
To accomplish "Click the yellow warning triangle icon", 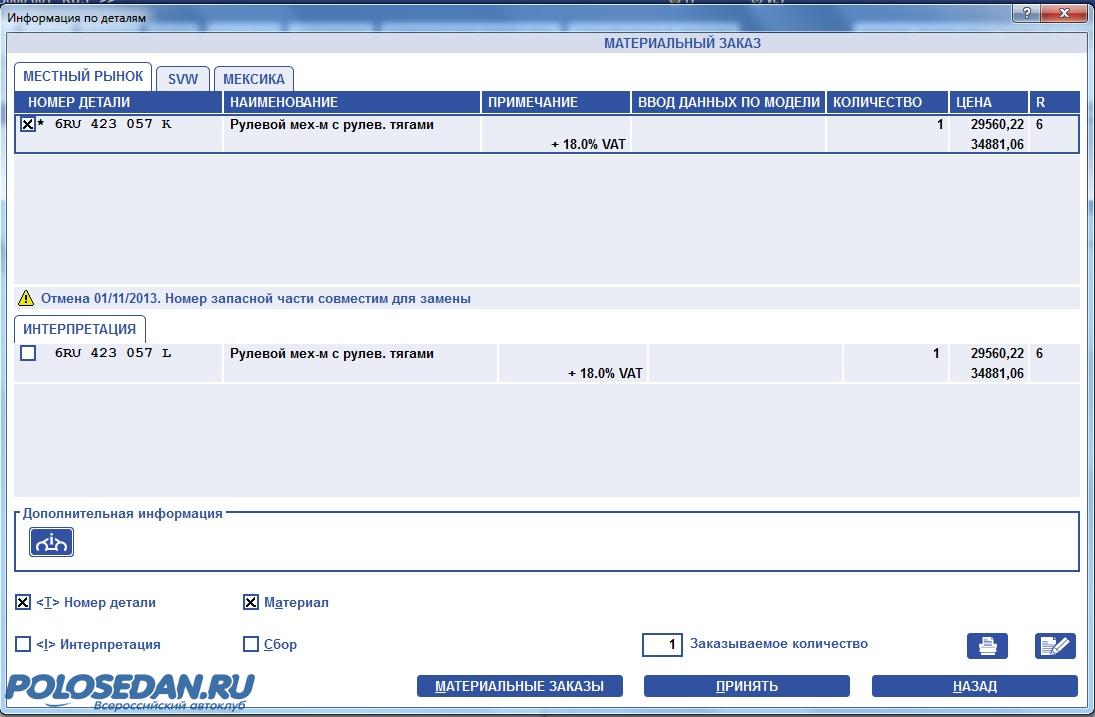I will coord(26,299).
